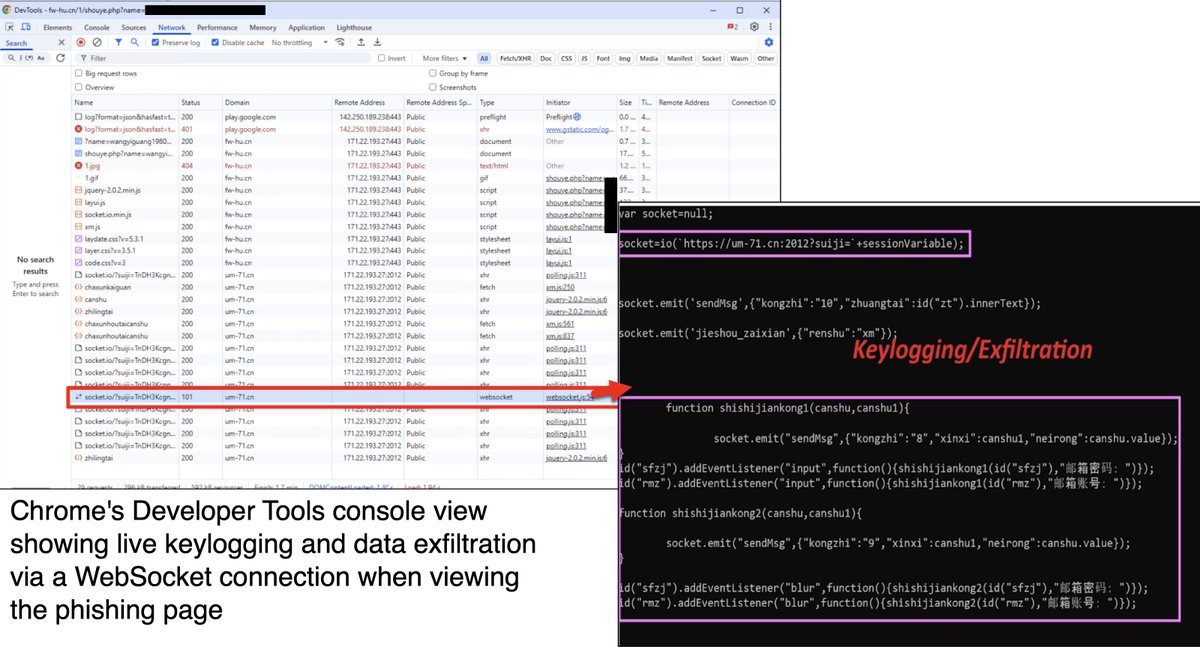The width and height of the screenshot is (1200, 647).
Task: Click the import HAR upload icon
Action: [360, 43]
